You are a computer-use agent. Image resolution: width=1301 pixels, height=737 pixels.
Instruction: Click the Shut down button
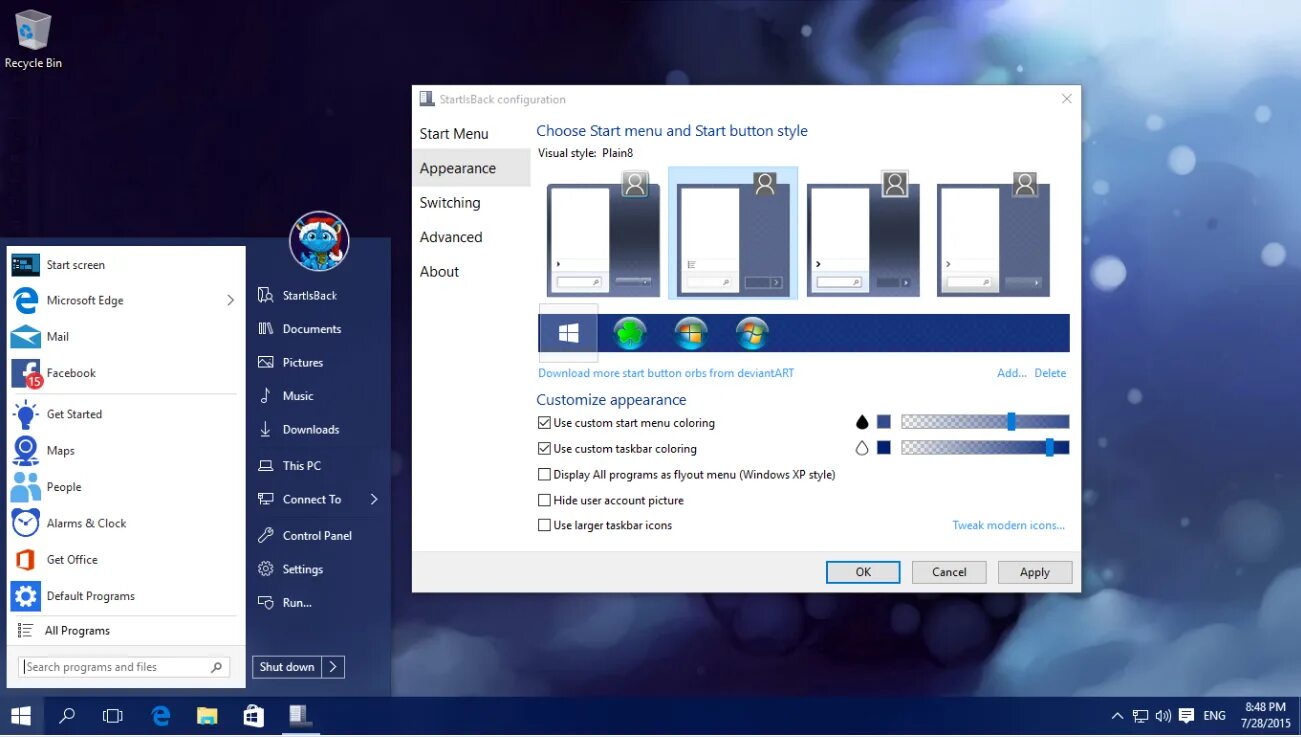pos(287,667)
